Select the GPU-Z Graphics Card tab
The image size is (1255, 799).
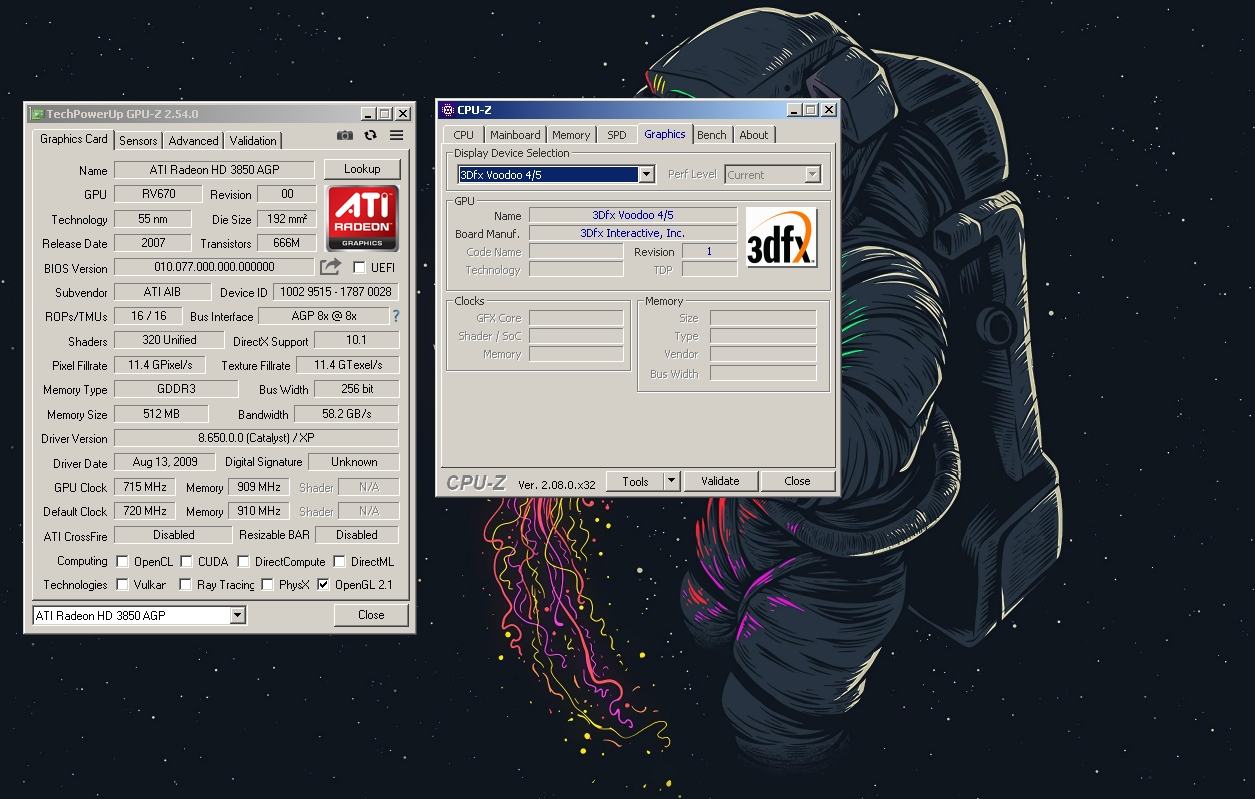tap(74, 139)
